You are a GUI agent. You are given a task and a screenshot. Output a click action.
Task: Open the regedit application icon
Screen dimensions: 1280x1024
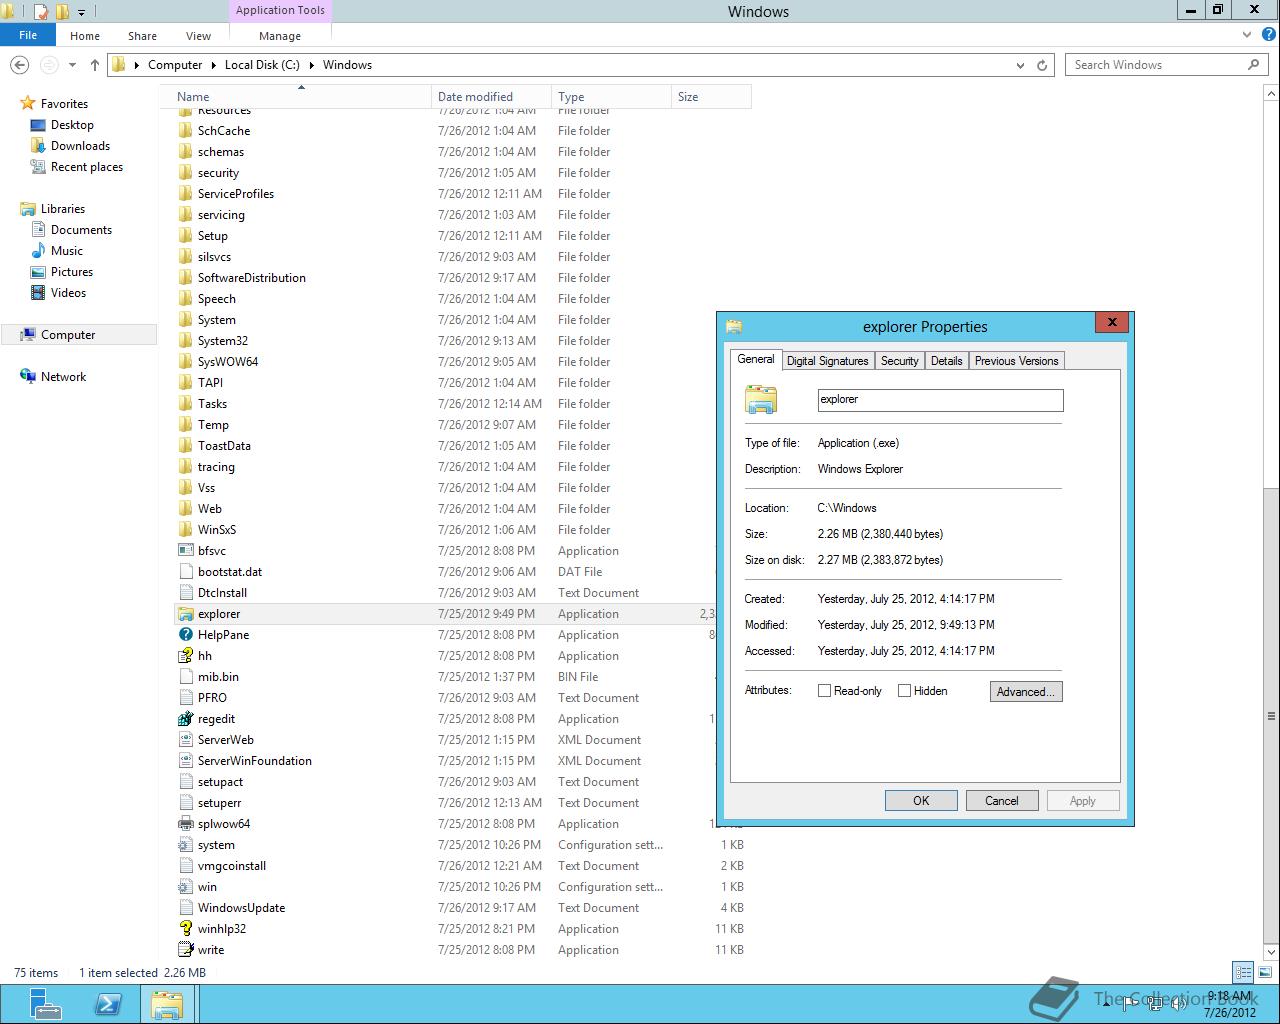click(x=185, y=719)
